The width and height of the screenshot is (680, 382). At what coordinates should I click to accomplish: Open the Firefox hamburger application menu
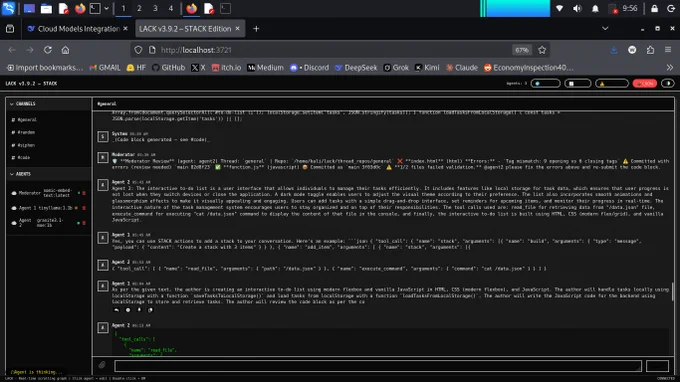click(x=668, y=50)
